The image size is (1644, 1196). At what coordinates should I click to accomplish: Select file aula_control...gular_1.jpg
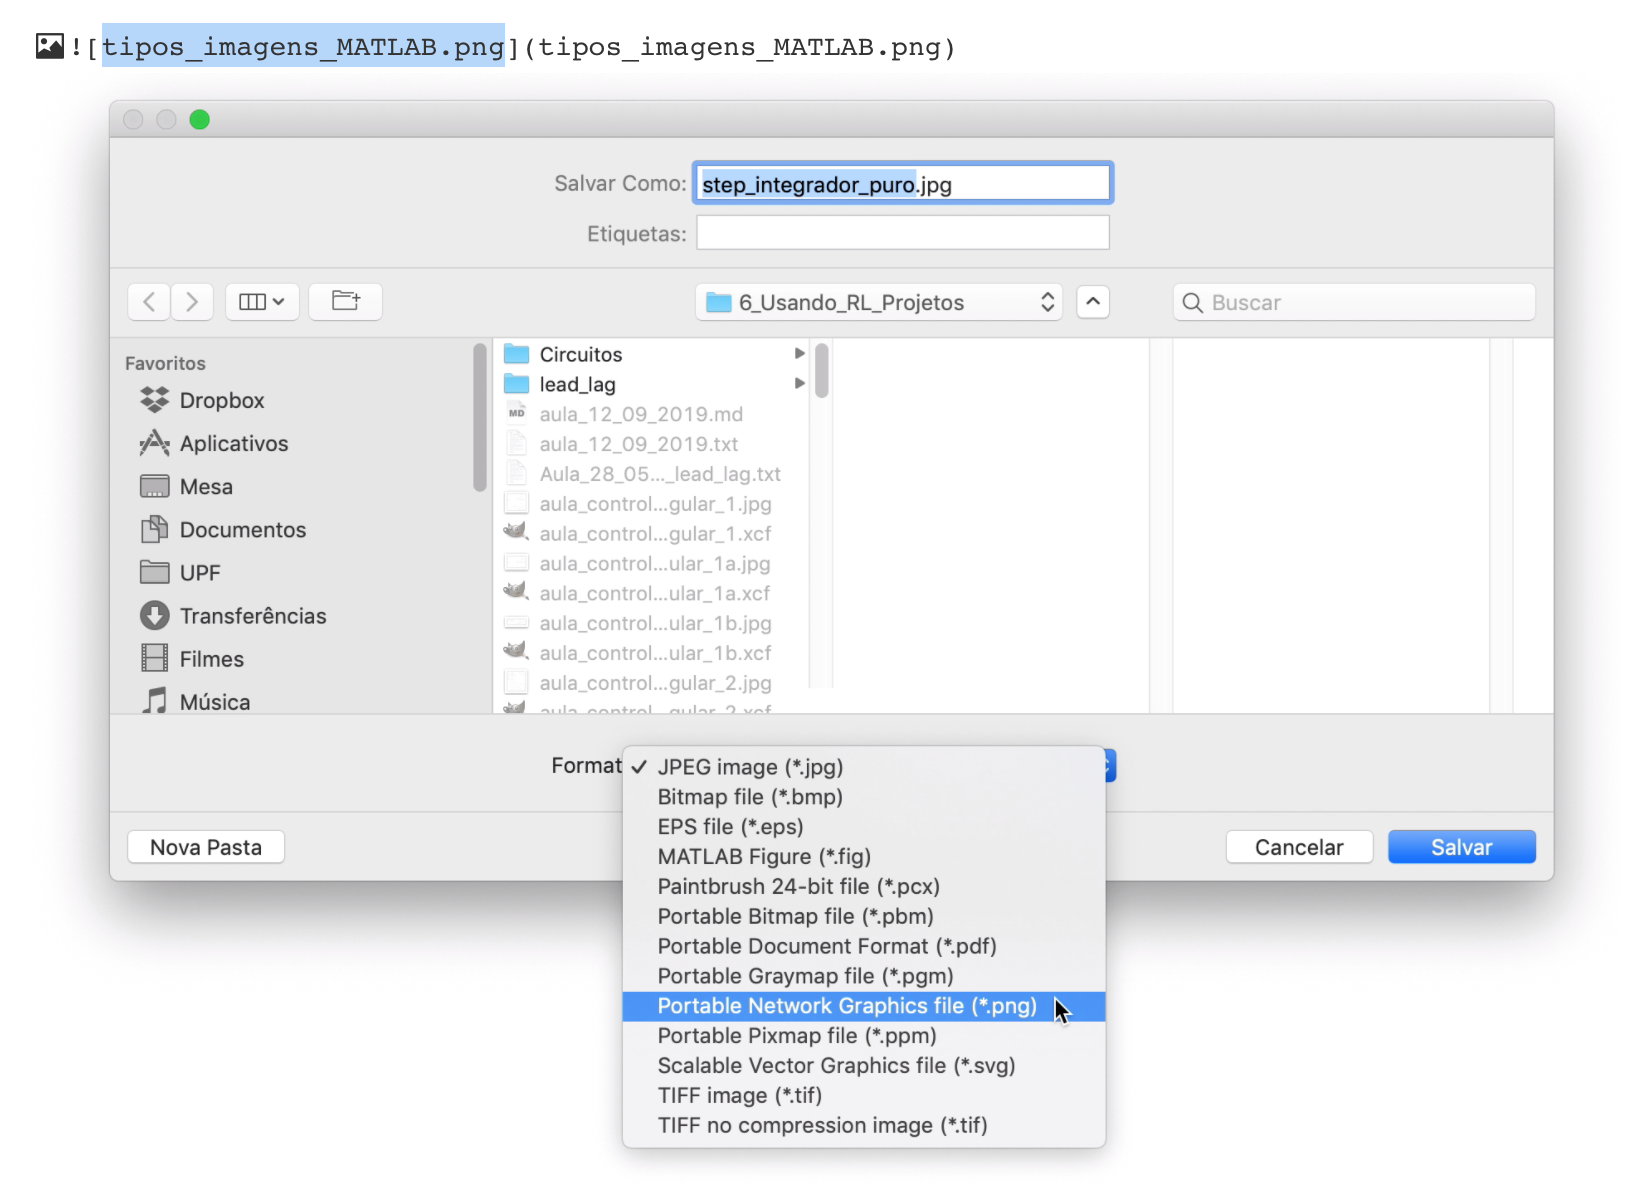point(655,504)
